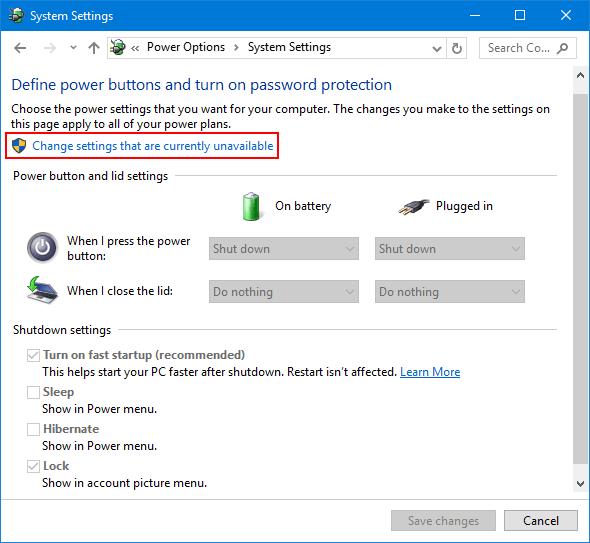This screenshot has height=543, width=590.
Task: Click the scrollbar down arrow
Action: 580,484
